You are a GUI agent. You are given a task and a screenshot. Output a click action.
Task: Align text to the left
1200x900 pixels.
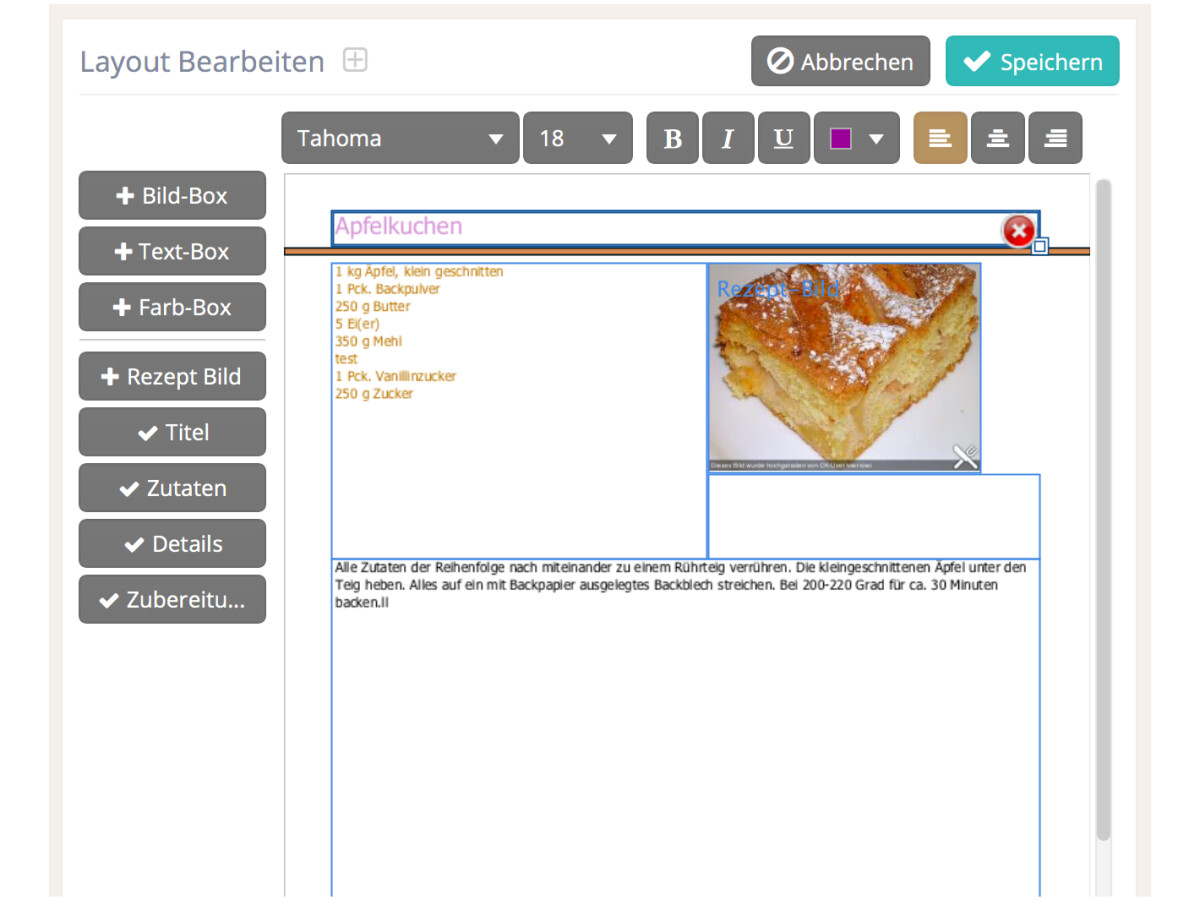click(x=940, y=138)
